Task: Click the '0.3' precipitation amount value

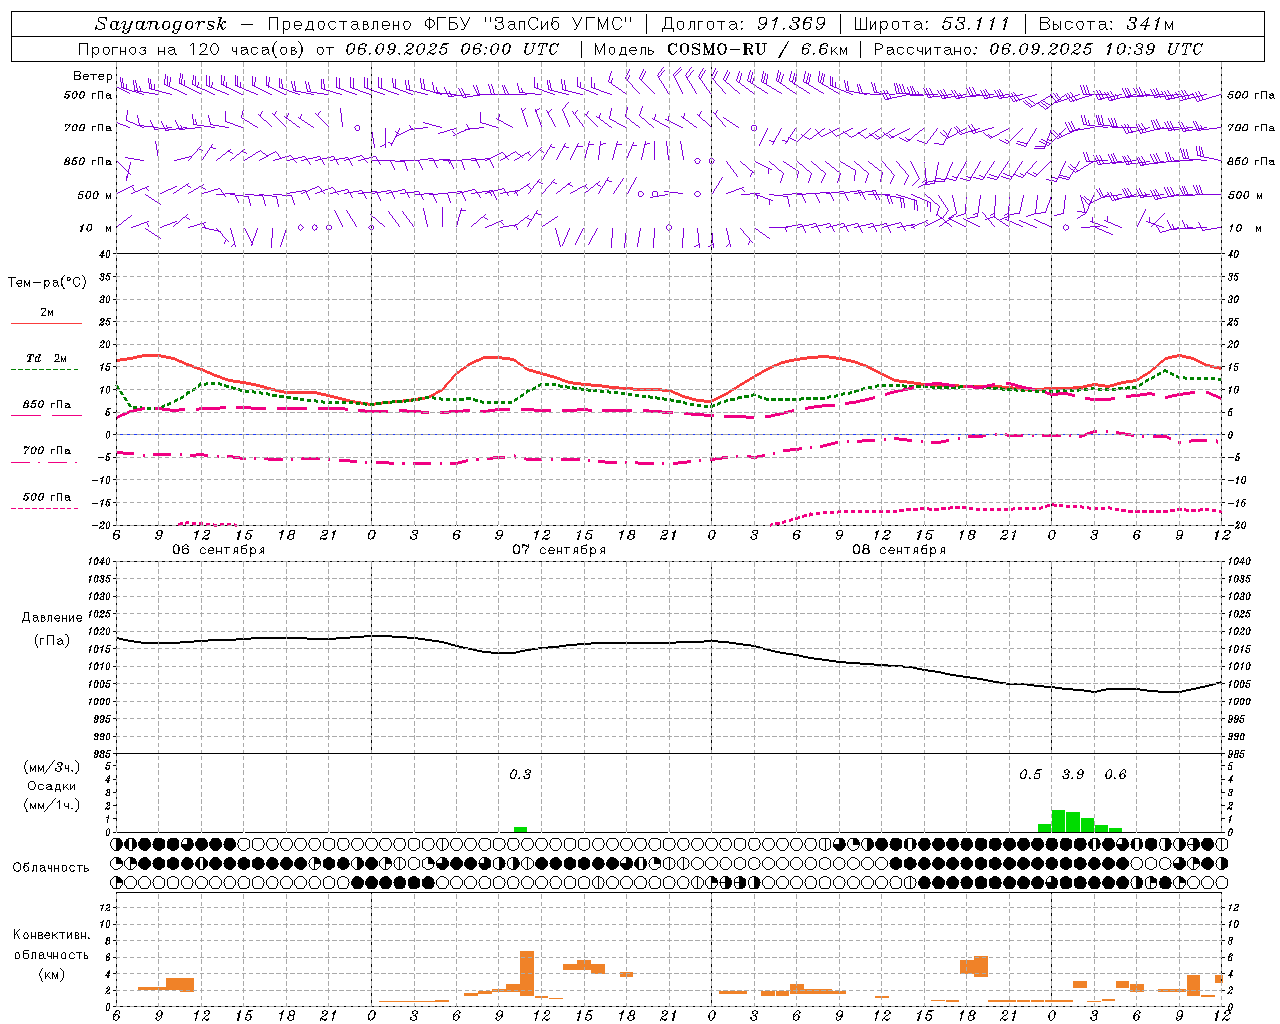Action: [x=520, y=774]
